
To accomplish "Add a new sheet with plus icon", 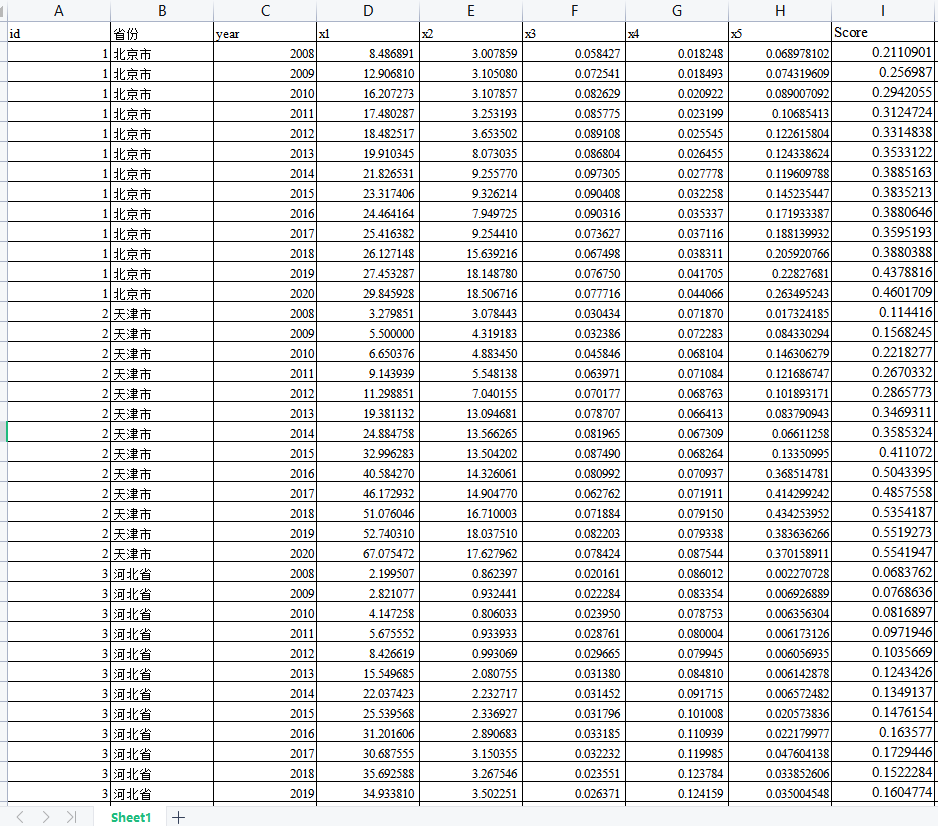I will (179, 817).
